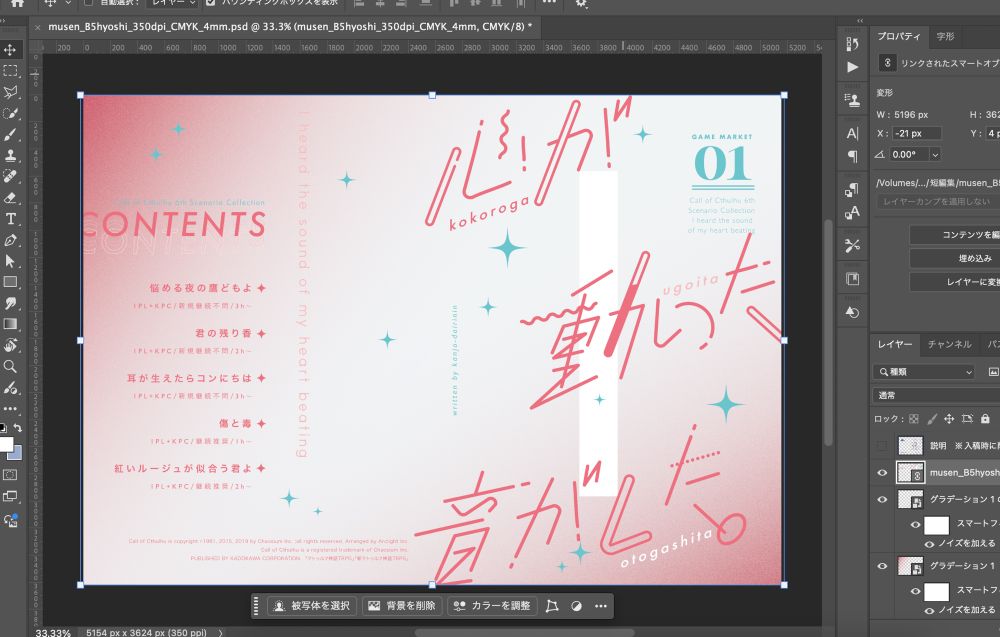Switch to the チャンネル tab
Image resolution: width=1000 pixels, height=637 pixels.
(950, 344)
